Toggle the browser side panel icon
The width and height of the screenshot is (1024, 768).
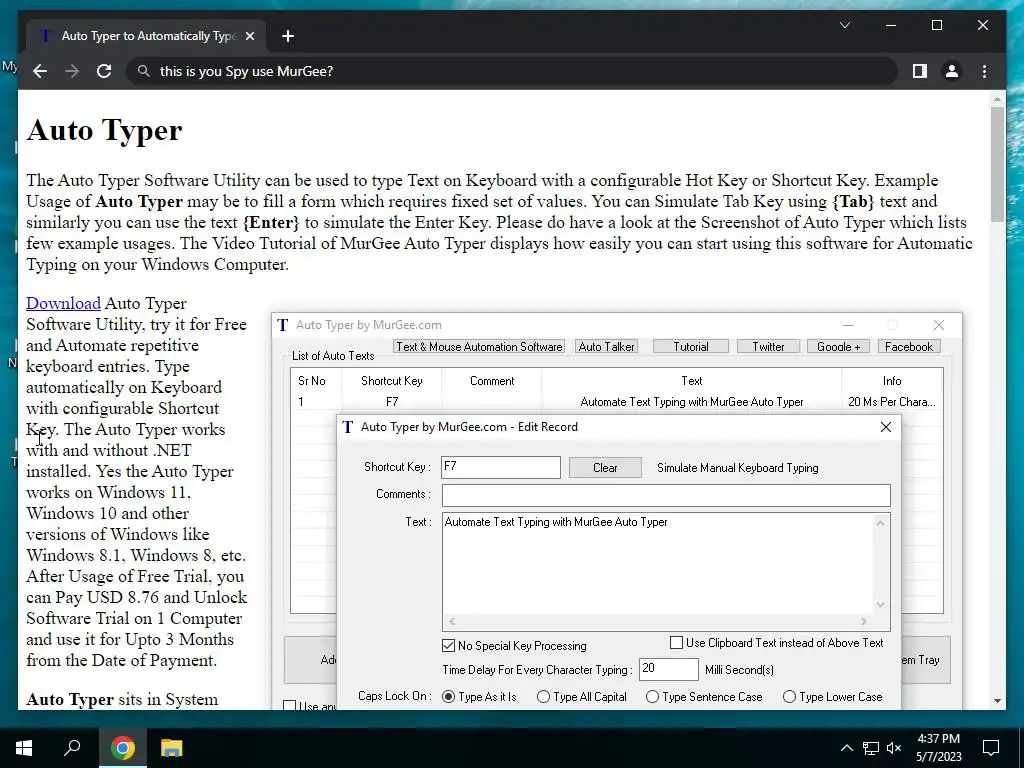pos(920,71)
